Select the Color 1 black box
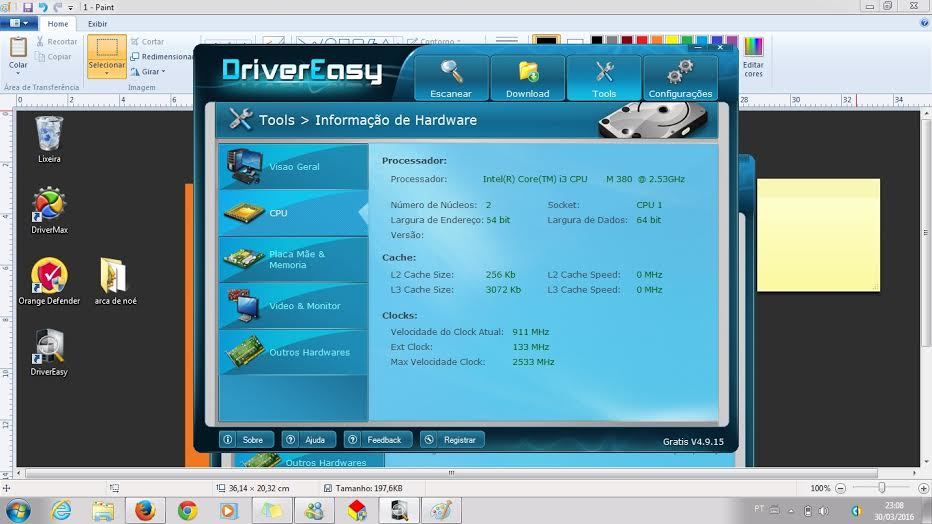Viewport: 932px width, 524px height. pyautogui.click(x=546, y=40)
